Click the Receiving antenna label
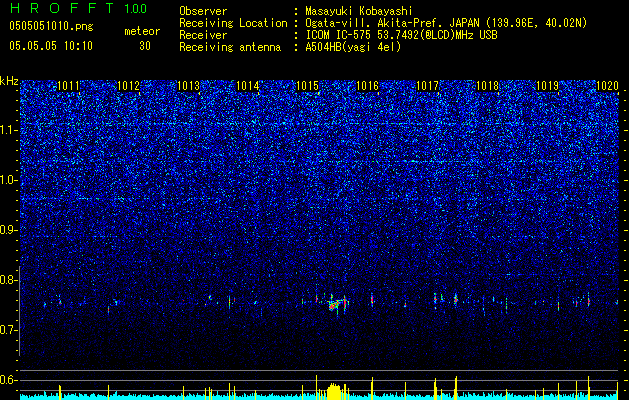The width and height of the screenshot is (629, 400). pos(230,47)
